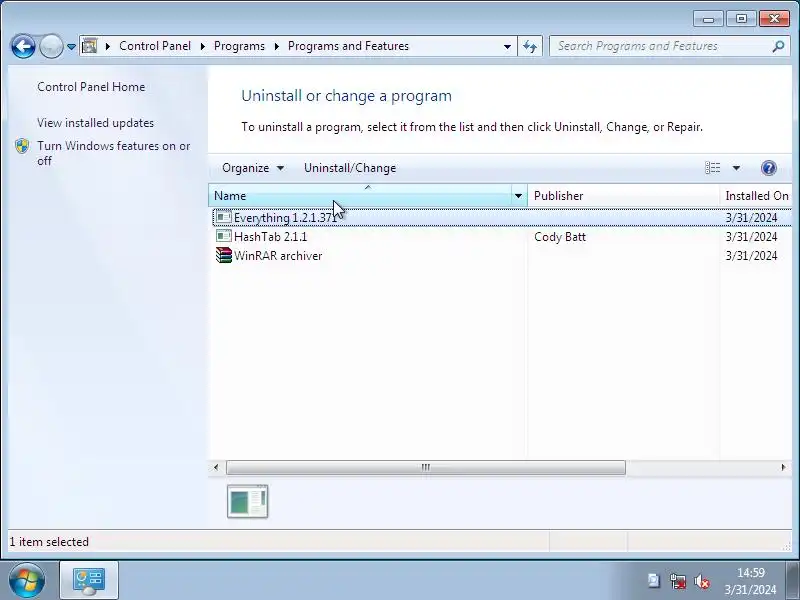800x600 pixels.
Task: Open Programs breadcrumb
Action: [x=239, y=46]
